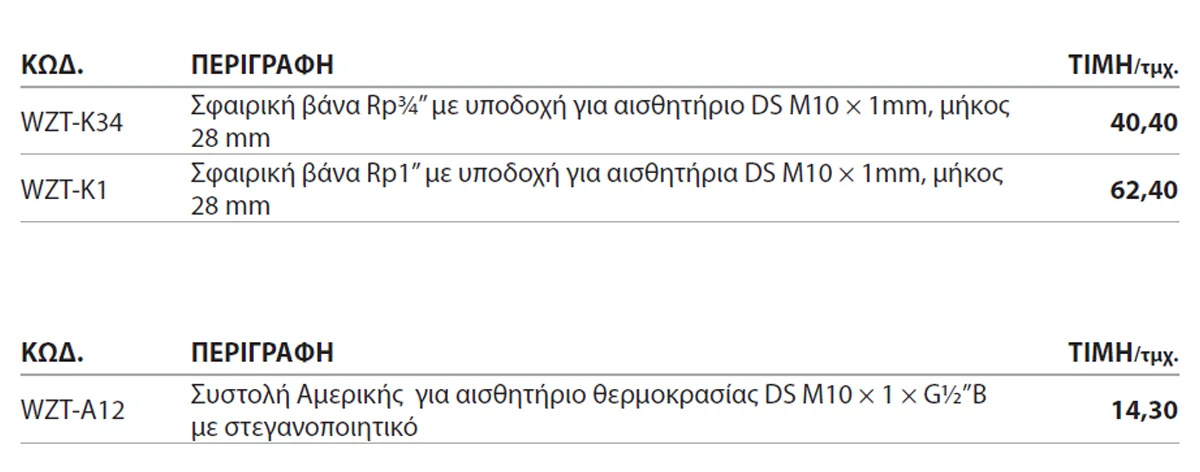Click the price 14,30

pos(1144,411)
